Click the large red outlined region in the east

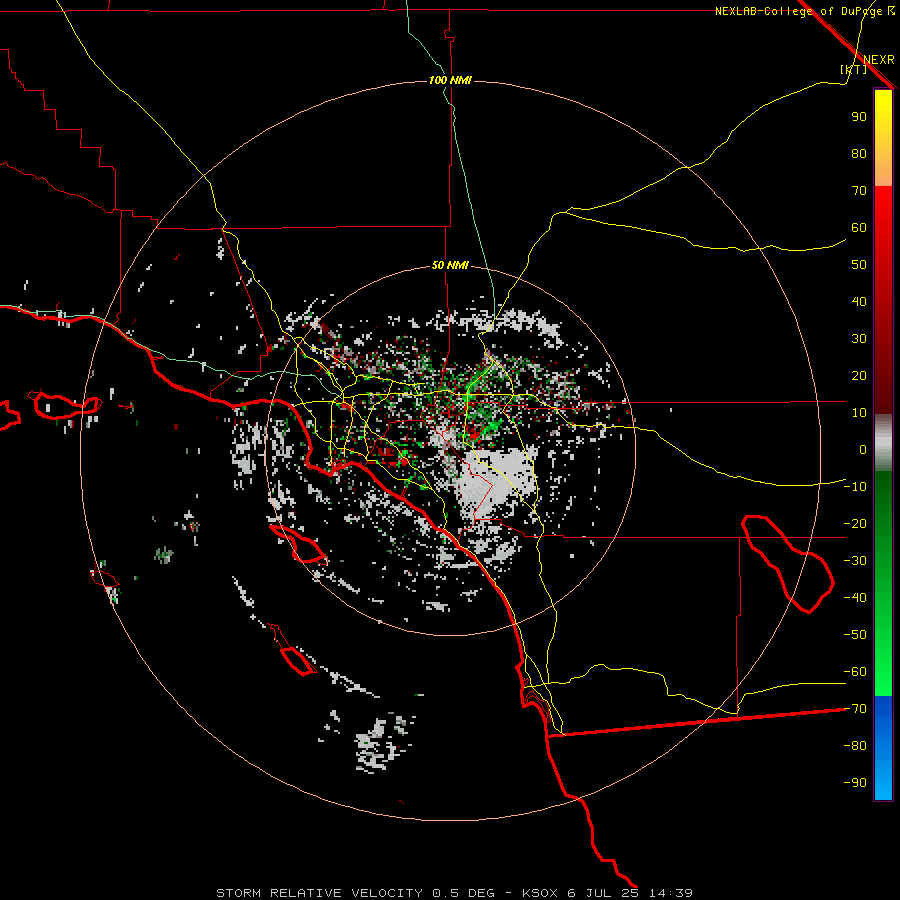point(788,564)
